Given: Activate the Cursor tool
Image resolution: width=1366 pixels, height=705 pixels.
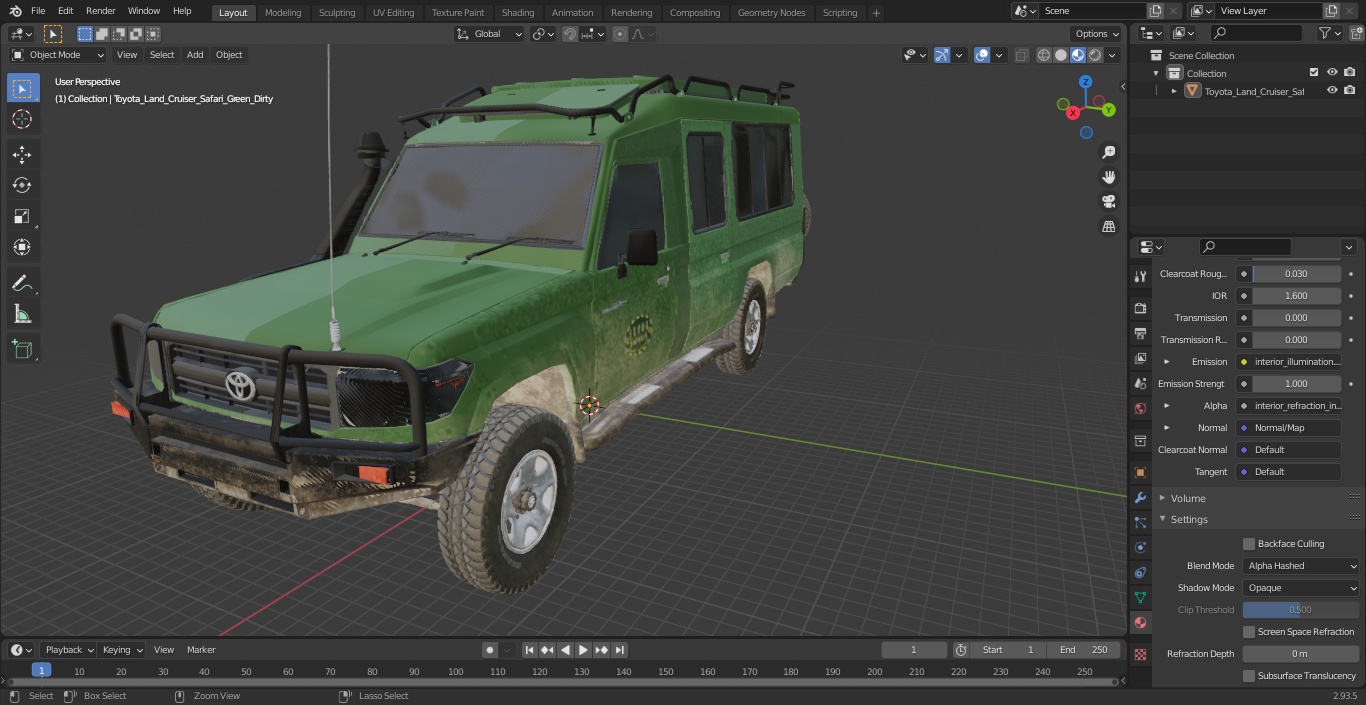Looking at the screenshot, I should [x=22, y=119].
